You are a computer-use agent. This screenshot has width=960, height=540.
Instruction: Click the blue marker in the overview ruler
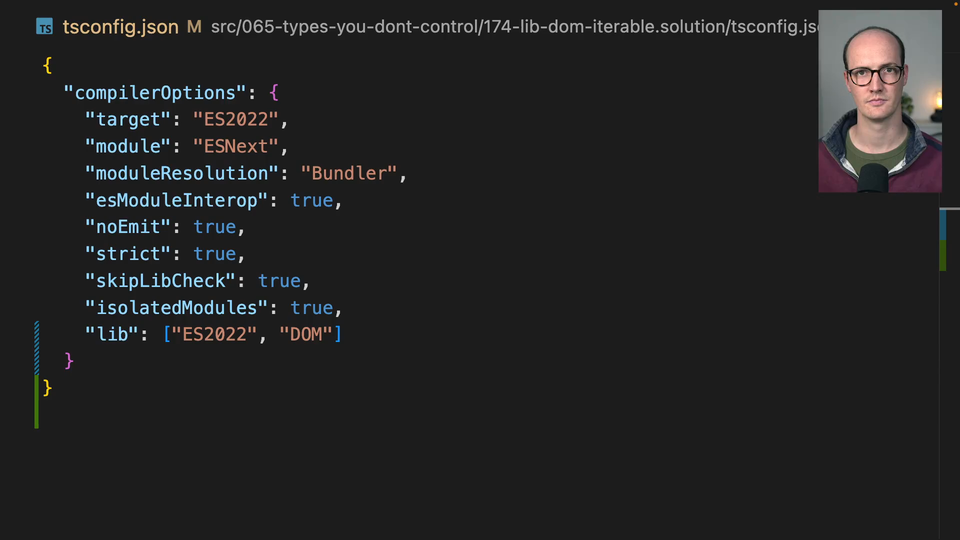(x=943, y=225)
